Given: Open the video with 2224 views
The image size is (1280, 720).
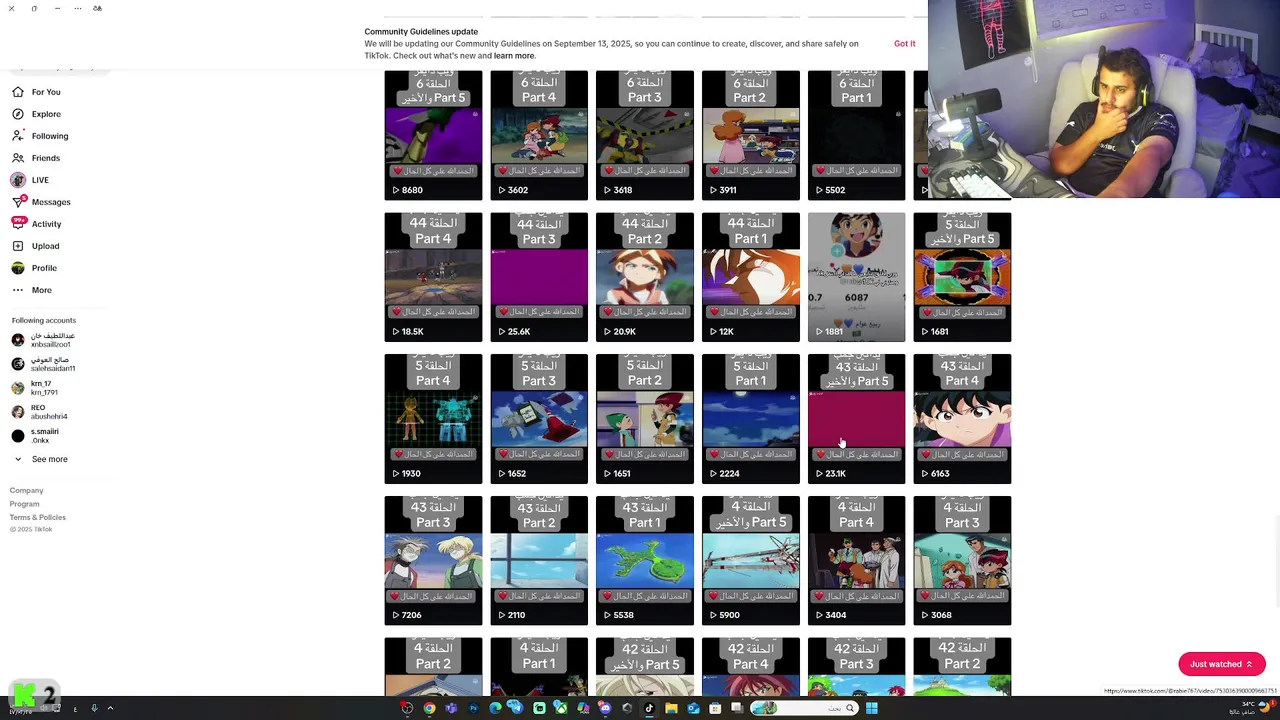Looking at the screenshot, I should click(751, 419).
